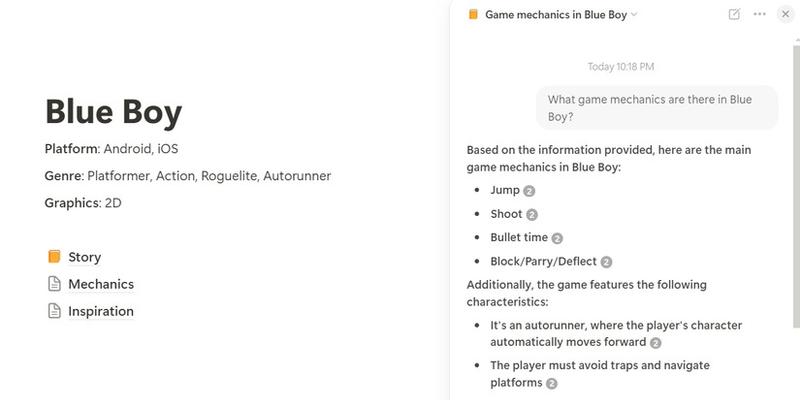The width and height of the screenshot is (800, 400).
Task: Click the citation badge next to Shoot
Action: tap(532, 214)
